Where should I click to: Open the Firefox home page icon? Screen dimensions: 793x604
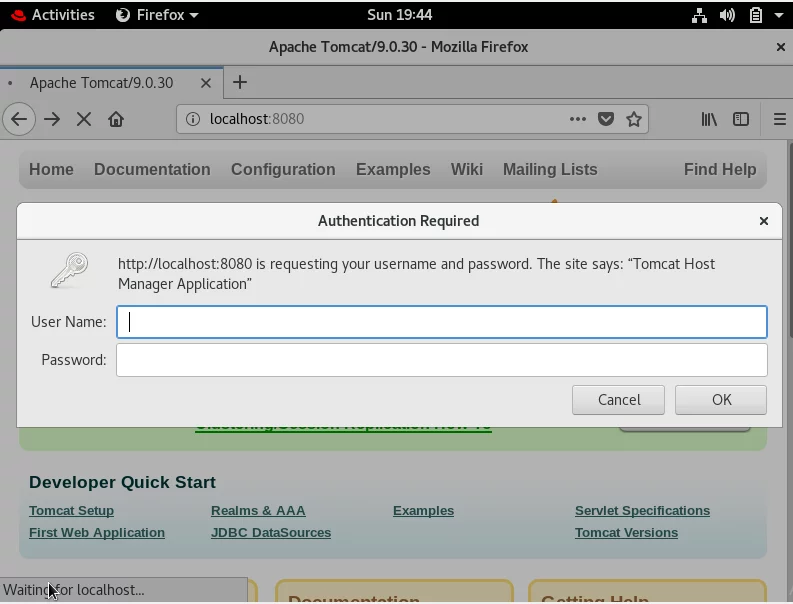pos(116,119)
